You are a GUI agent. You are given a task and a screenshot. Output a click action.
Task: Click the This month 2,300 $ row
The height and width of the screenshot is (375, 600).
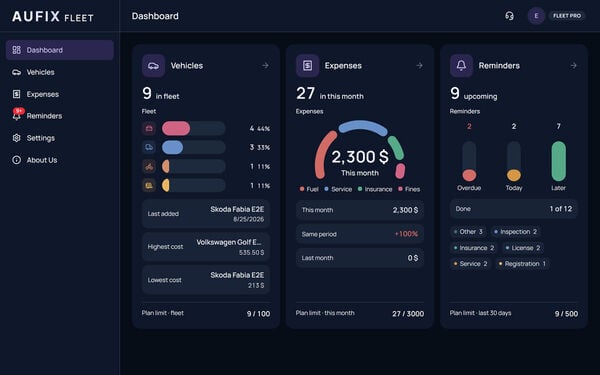coord(360,210)
